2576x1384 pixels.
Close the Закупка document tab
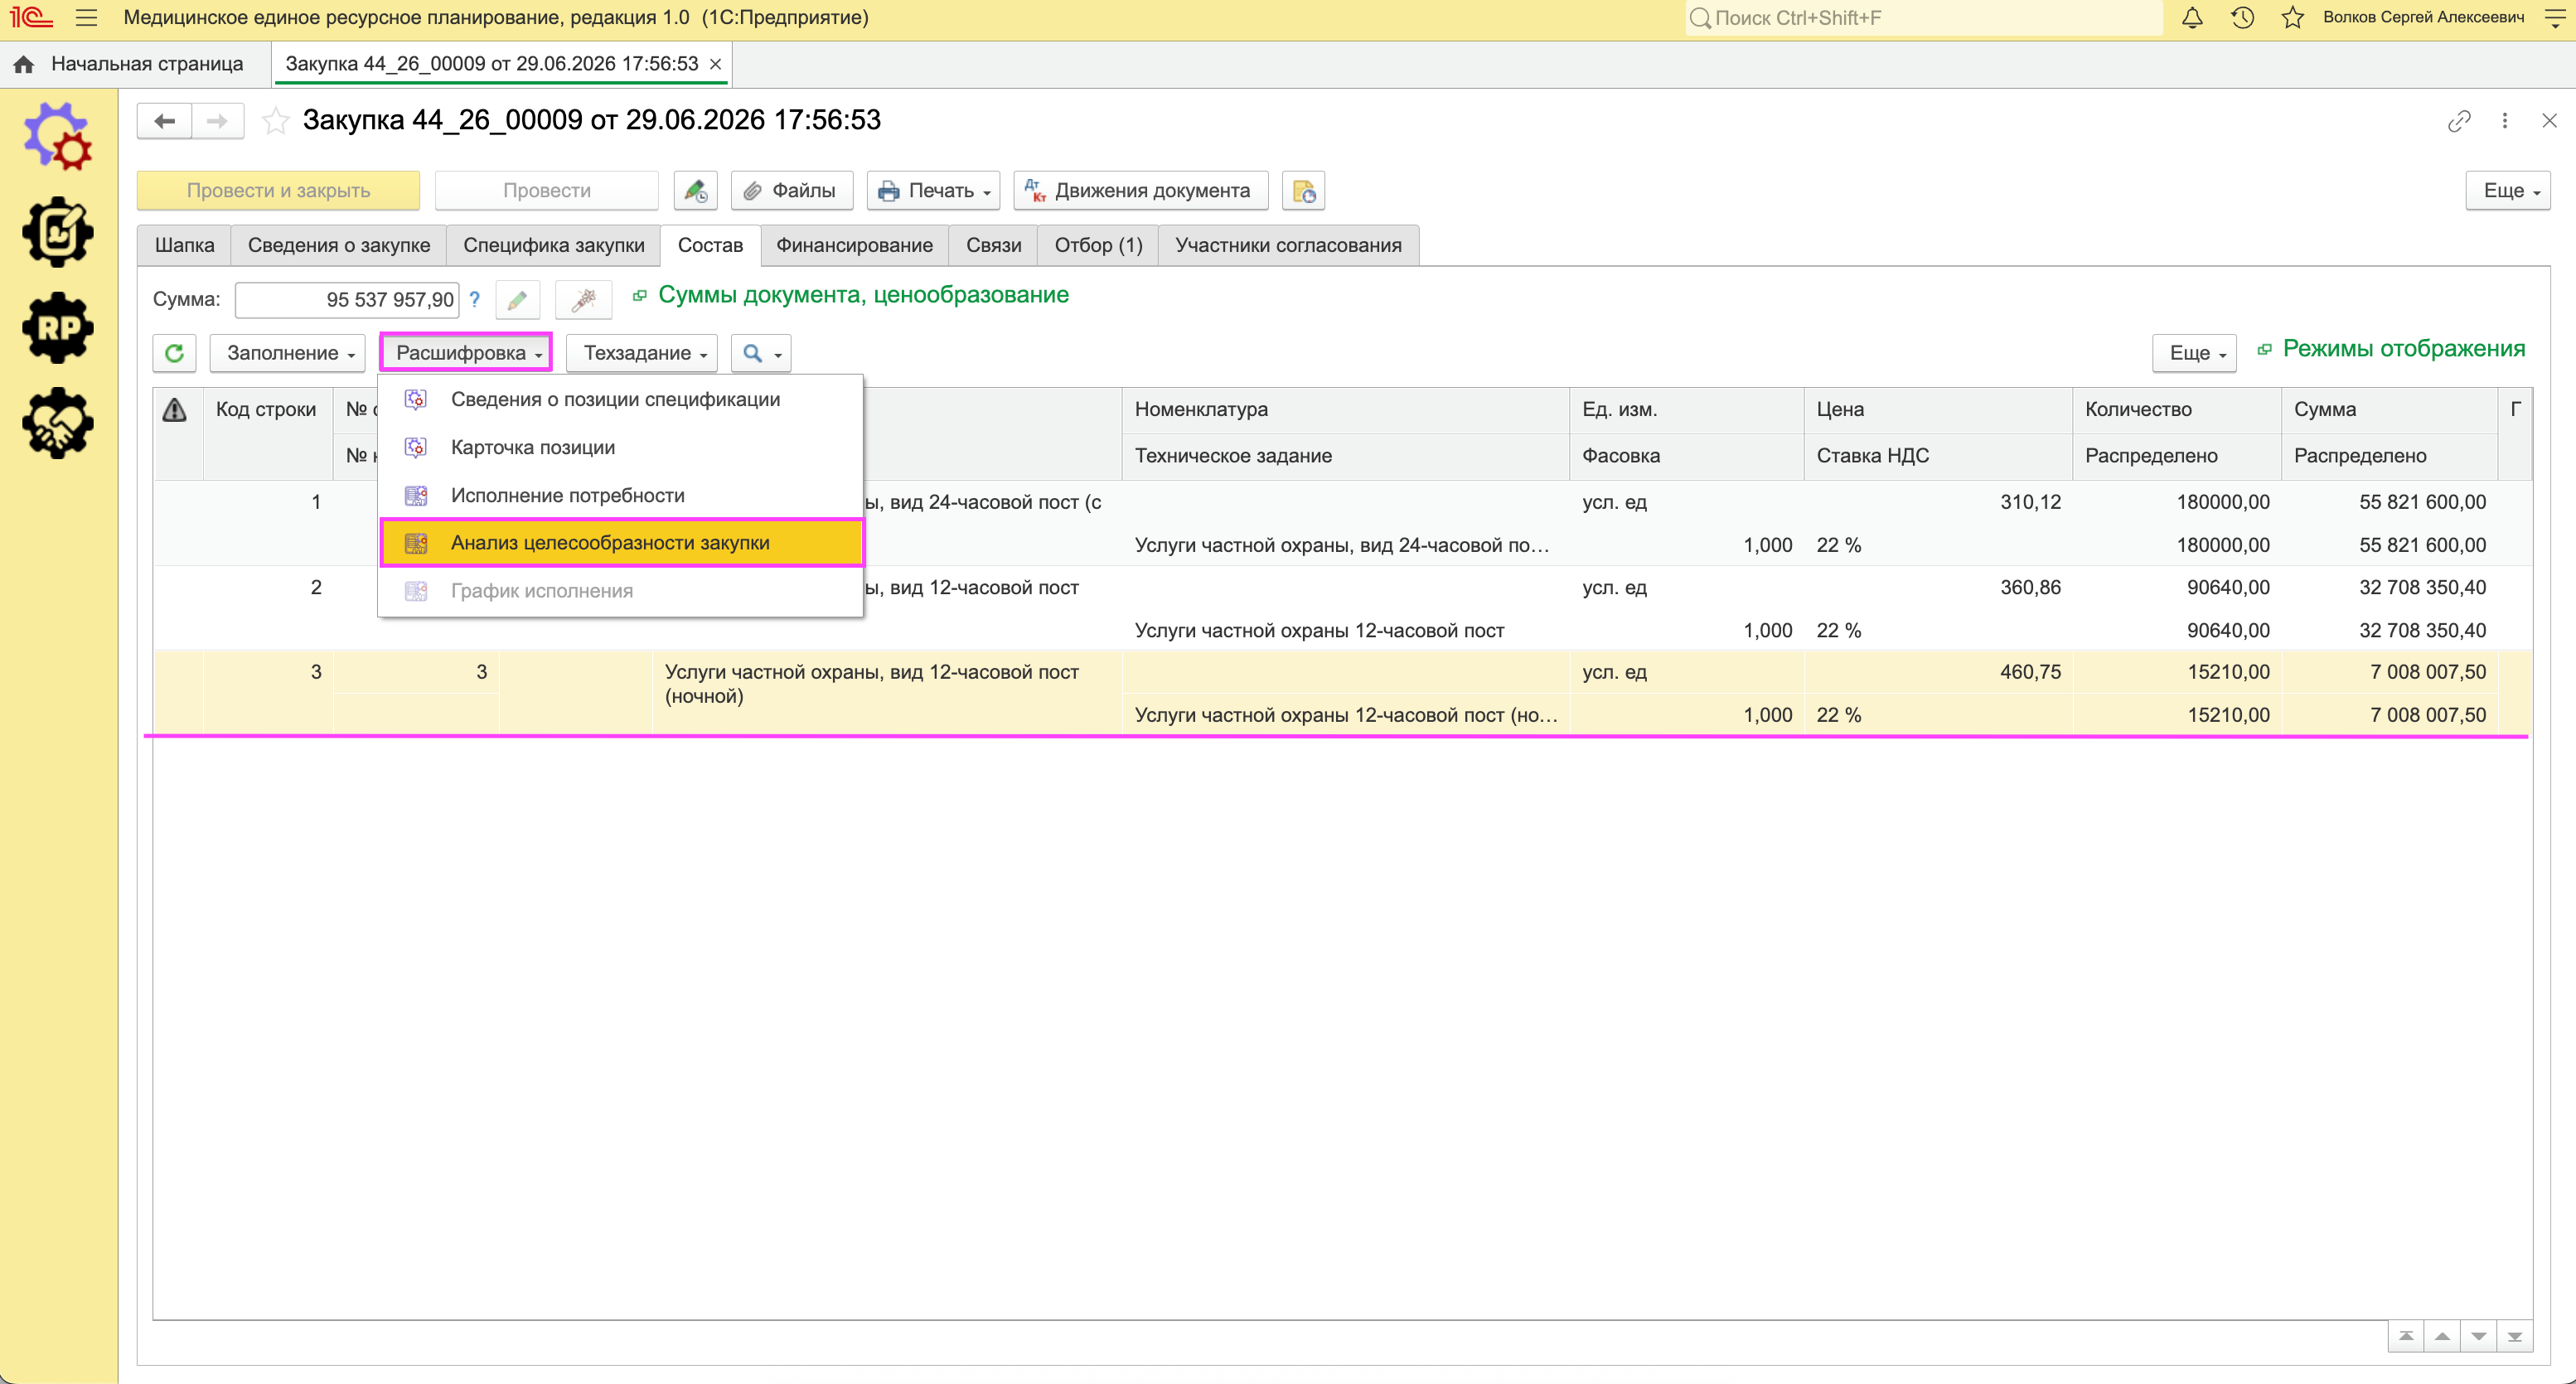[715, 64]
